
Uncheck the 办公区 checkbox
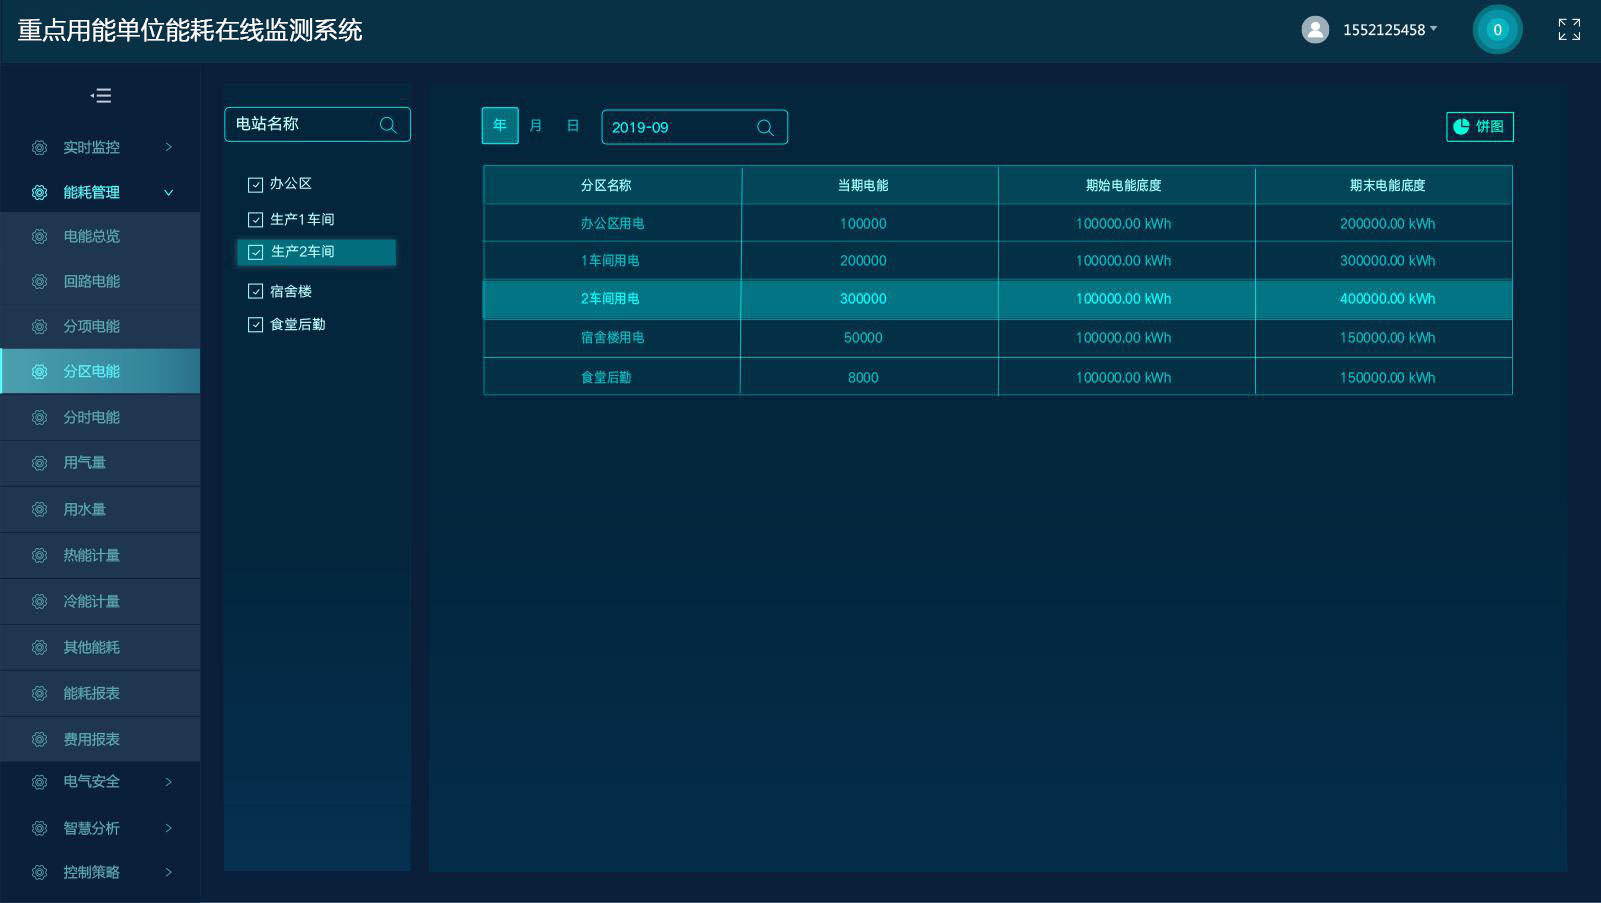(x=255, y=184)
